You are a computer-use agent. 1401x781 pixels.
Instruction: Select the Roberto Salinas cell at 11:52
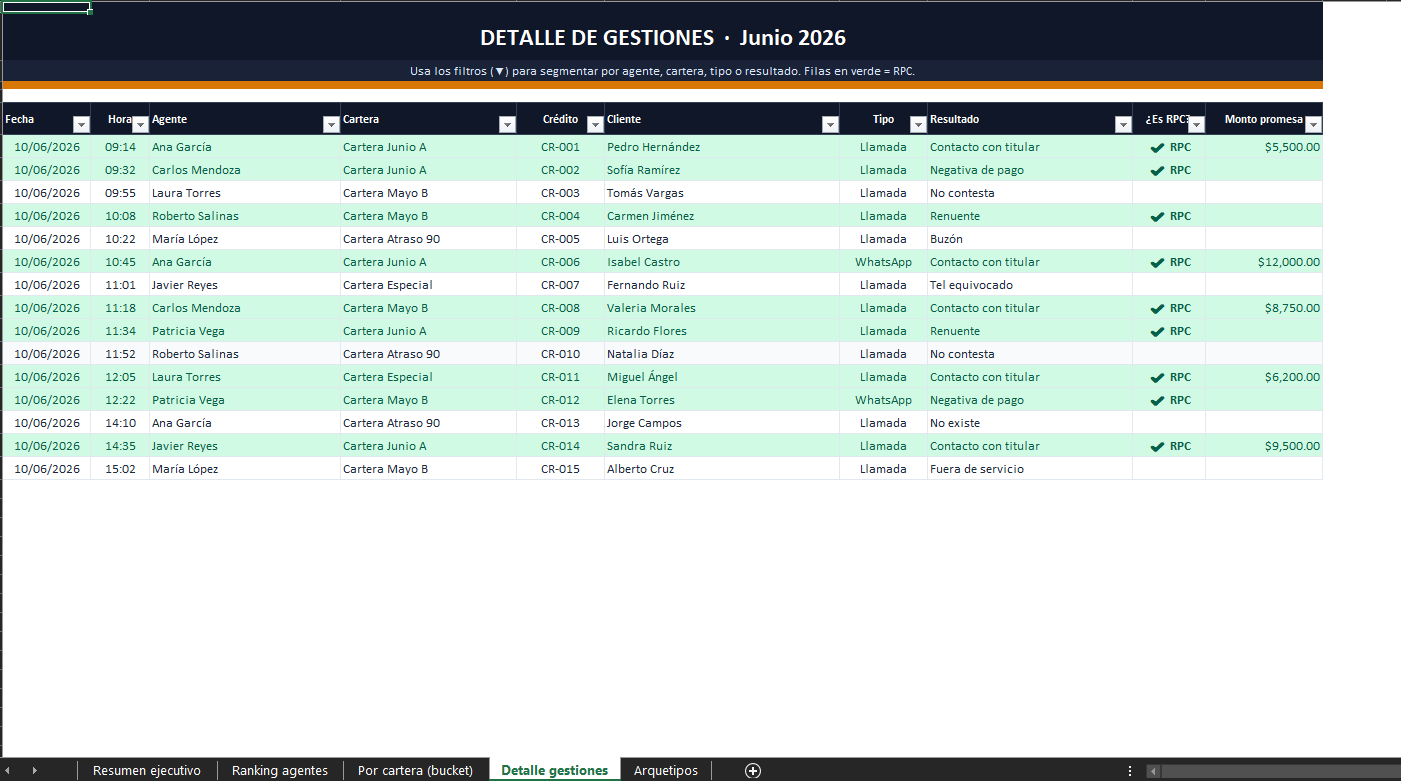pyautogui.click(x=245, y=354)
